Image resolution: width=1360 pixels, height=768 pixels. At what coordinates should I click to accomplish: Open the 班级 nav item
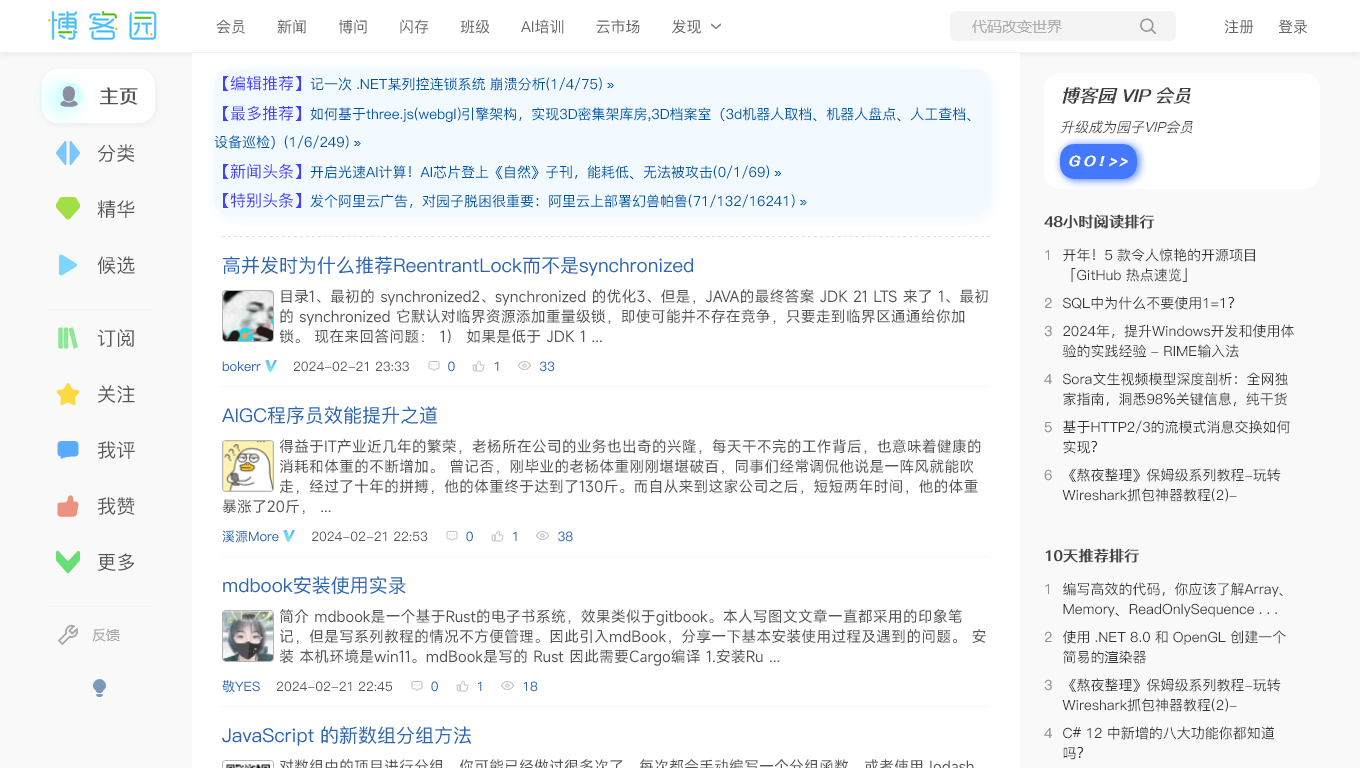click(475, 27)
